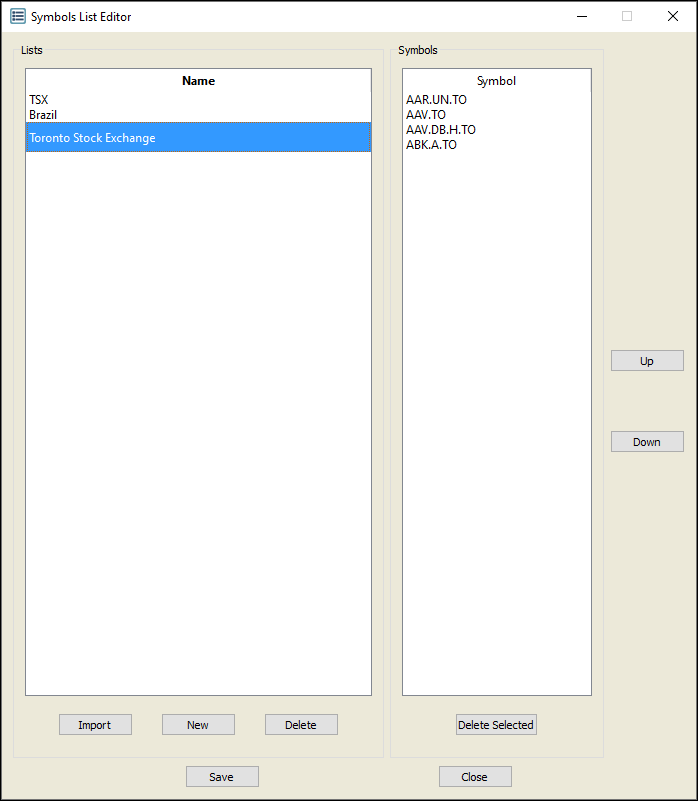Minimize the Symbols List Editor window
This screenshot has width=698, height=801.
tap(581, 16)
